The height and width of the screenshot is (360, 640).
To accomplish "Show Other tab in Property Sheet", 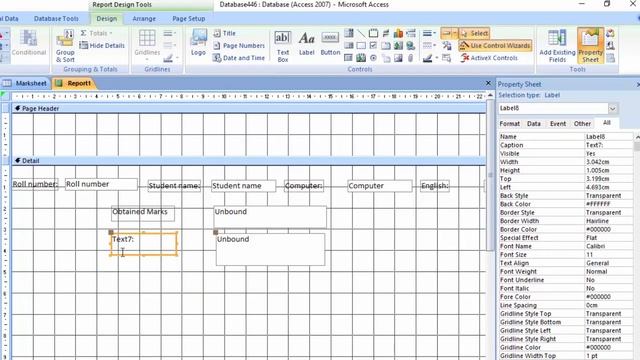I will (x=582, y=123).
